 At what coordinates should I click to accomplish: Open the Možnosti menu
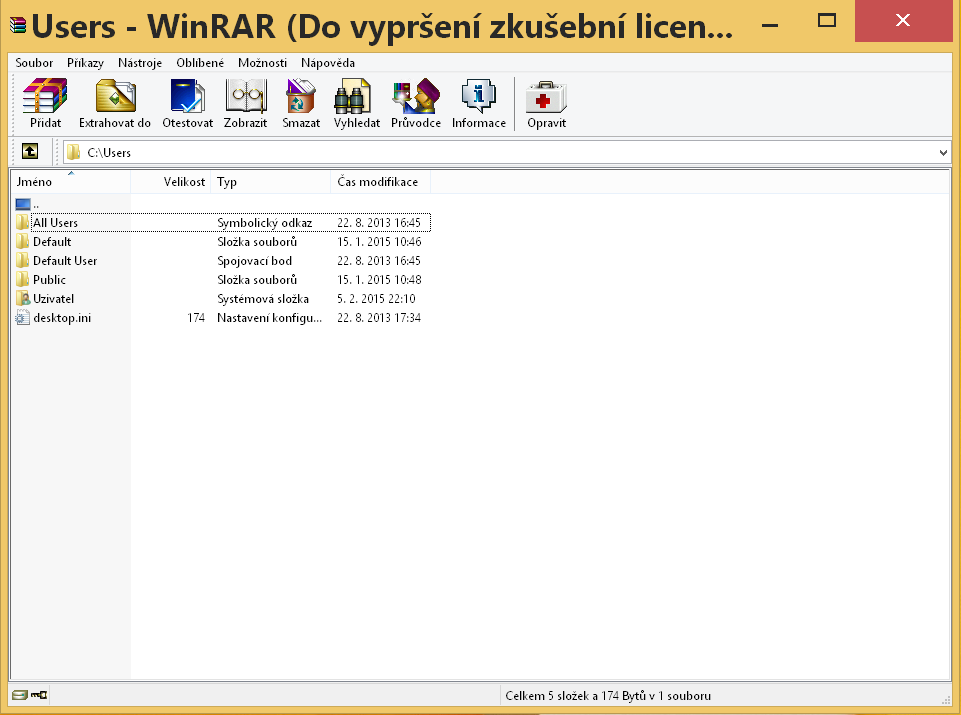262,62
